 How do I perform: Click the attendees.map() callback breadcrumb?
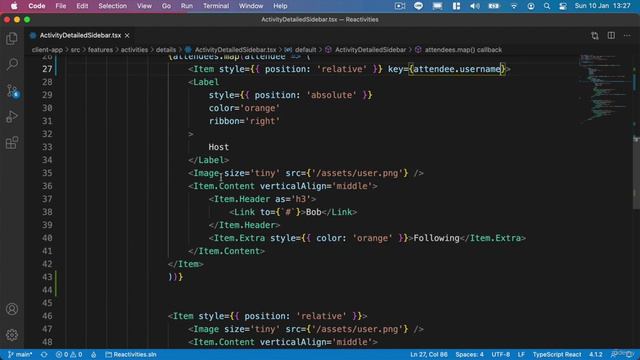(458, 50)
